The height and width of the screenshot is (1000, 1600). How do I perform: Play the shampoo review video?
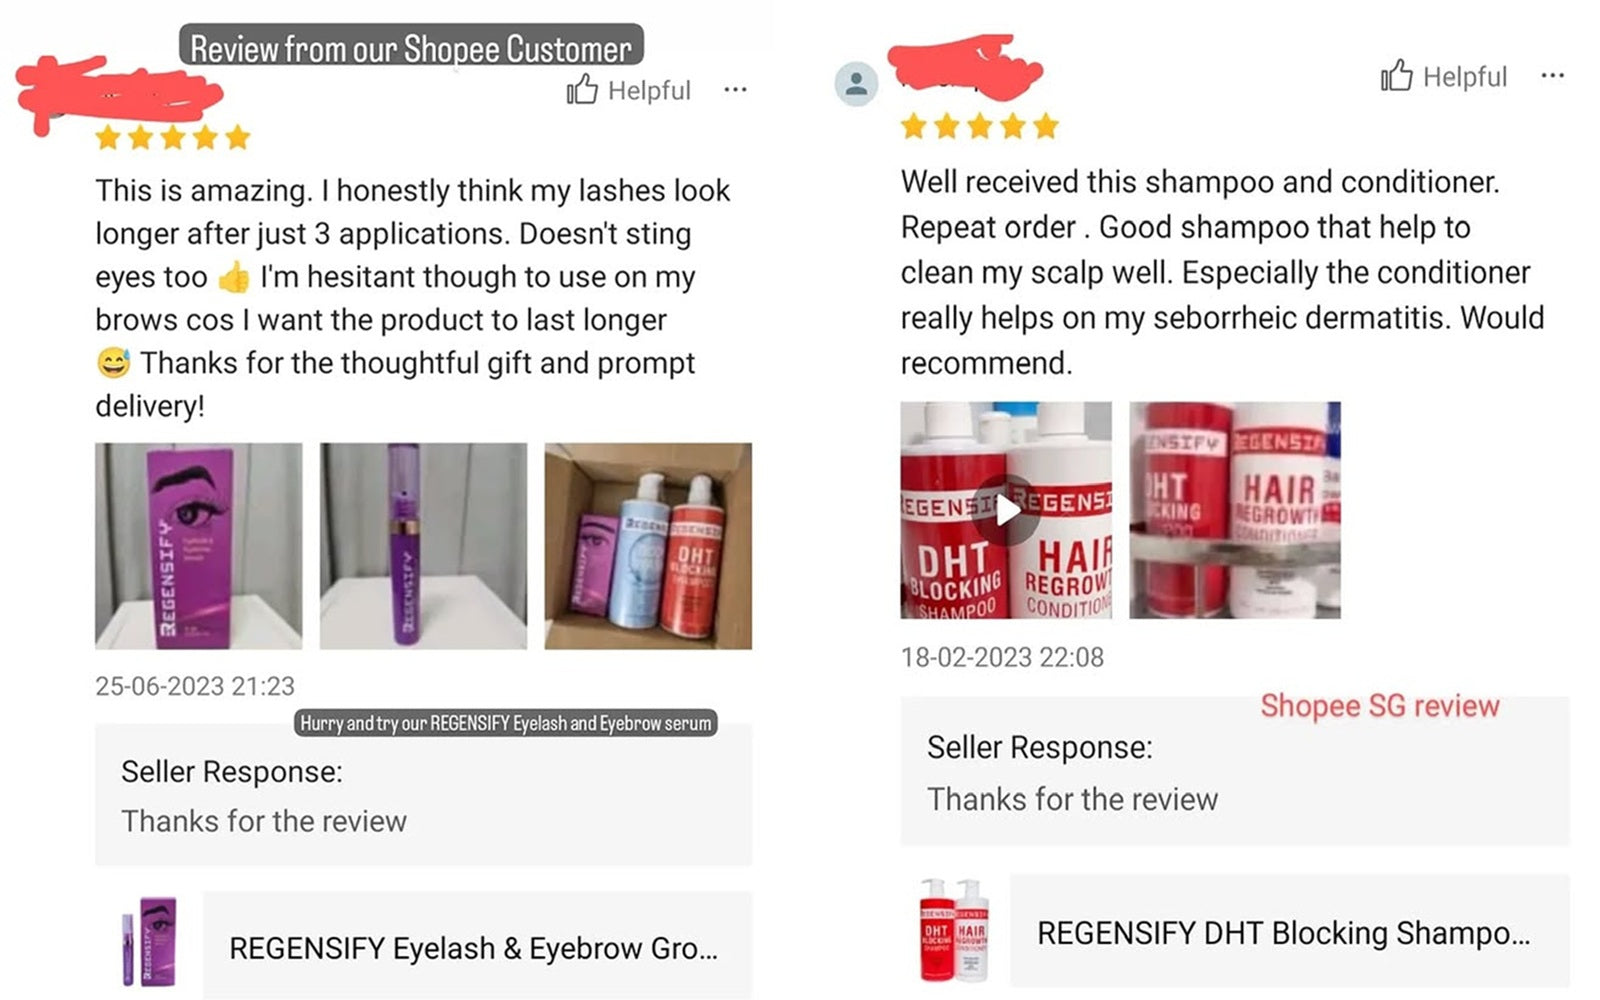click(x=1006, y=510)
